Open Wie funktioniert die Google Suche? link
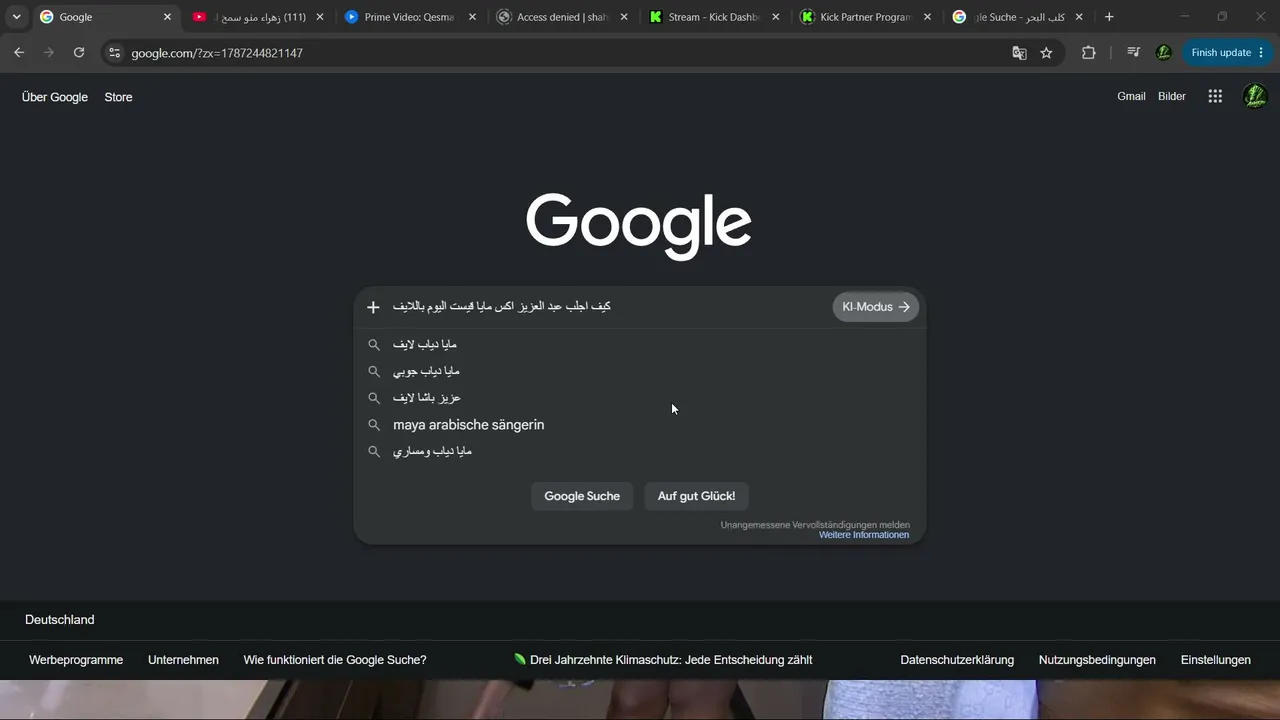This screenshot has height=720, width=1280. (335, 660)
